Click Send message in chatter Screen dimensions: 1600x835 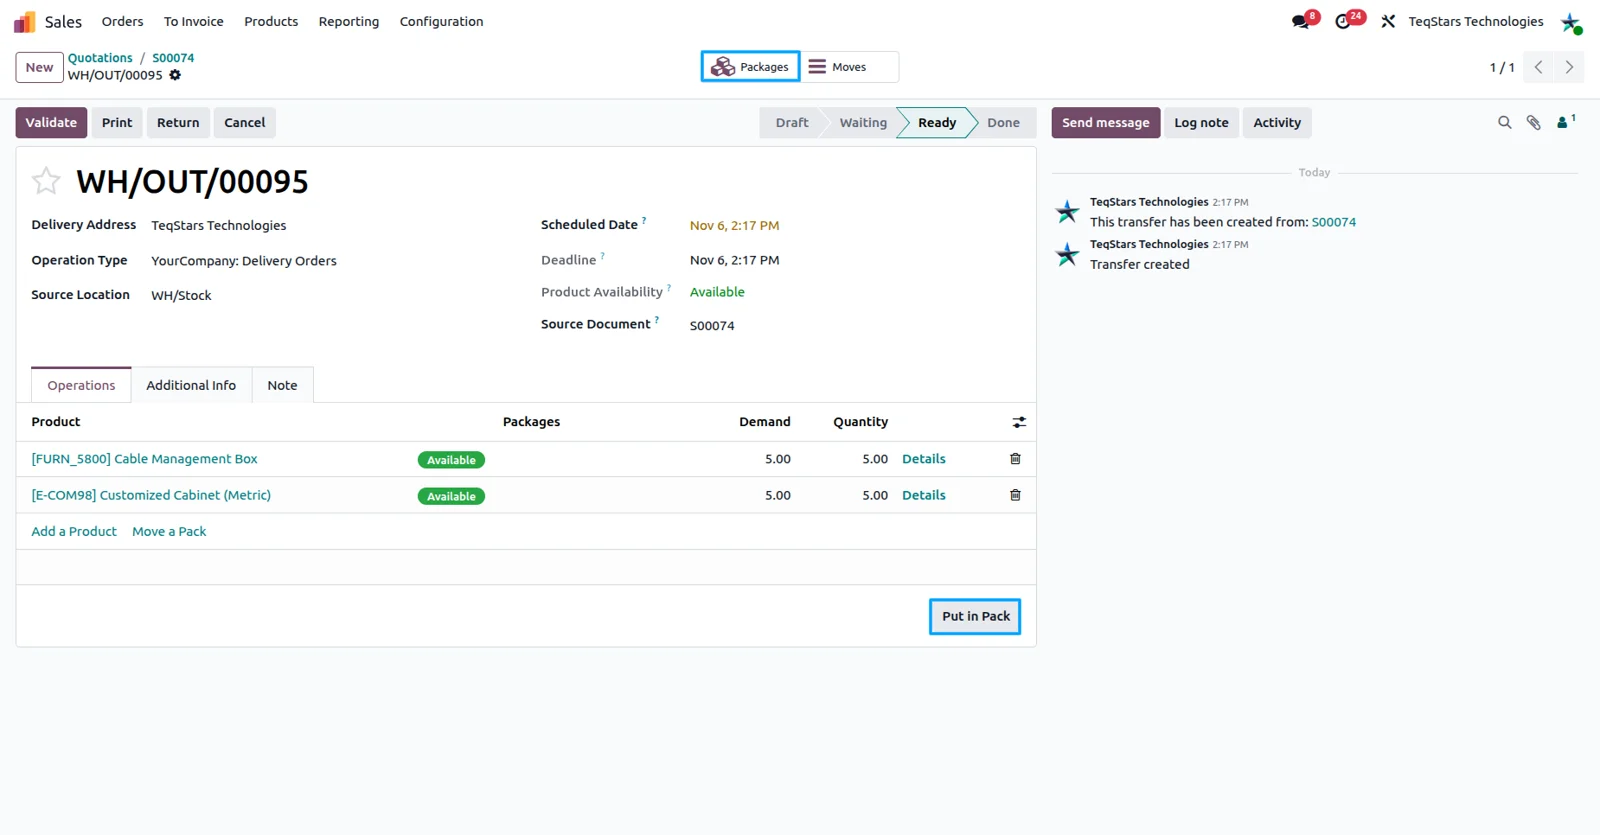coord(1105,122)
